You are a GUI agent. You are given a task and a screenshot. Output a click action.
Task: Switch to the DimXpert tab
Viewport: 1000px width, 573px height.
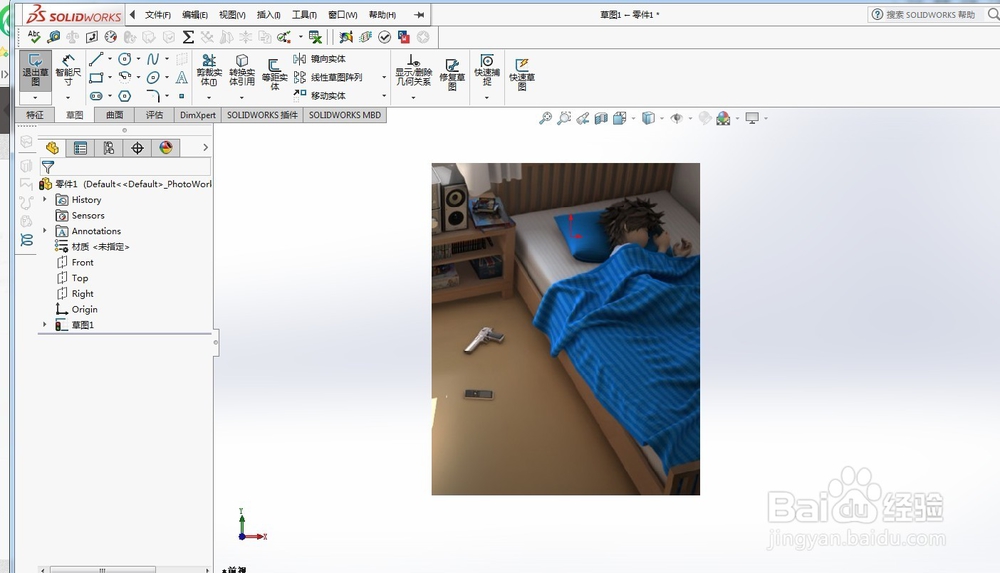198,115
